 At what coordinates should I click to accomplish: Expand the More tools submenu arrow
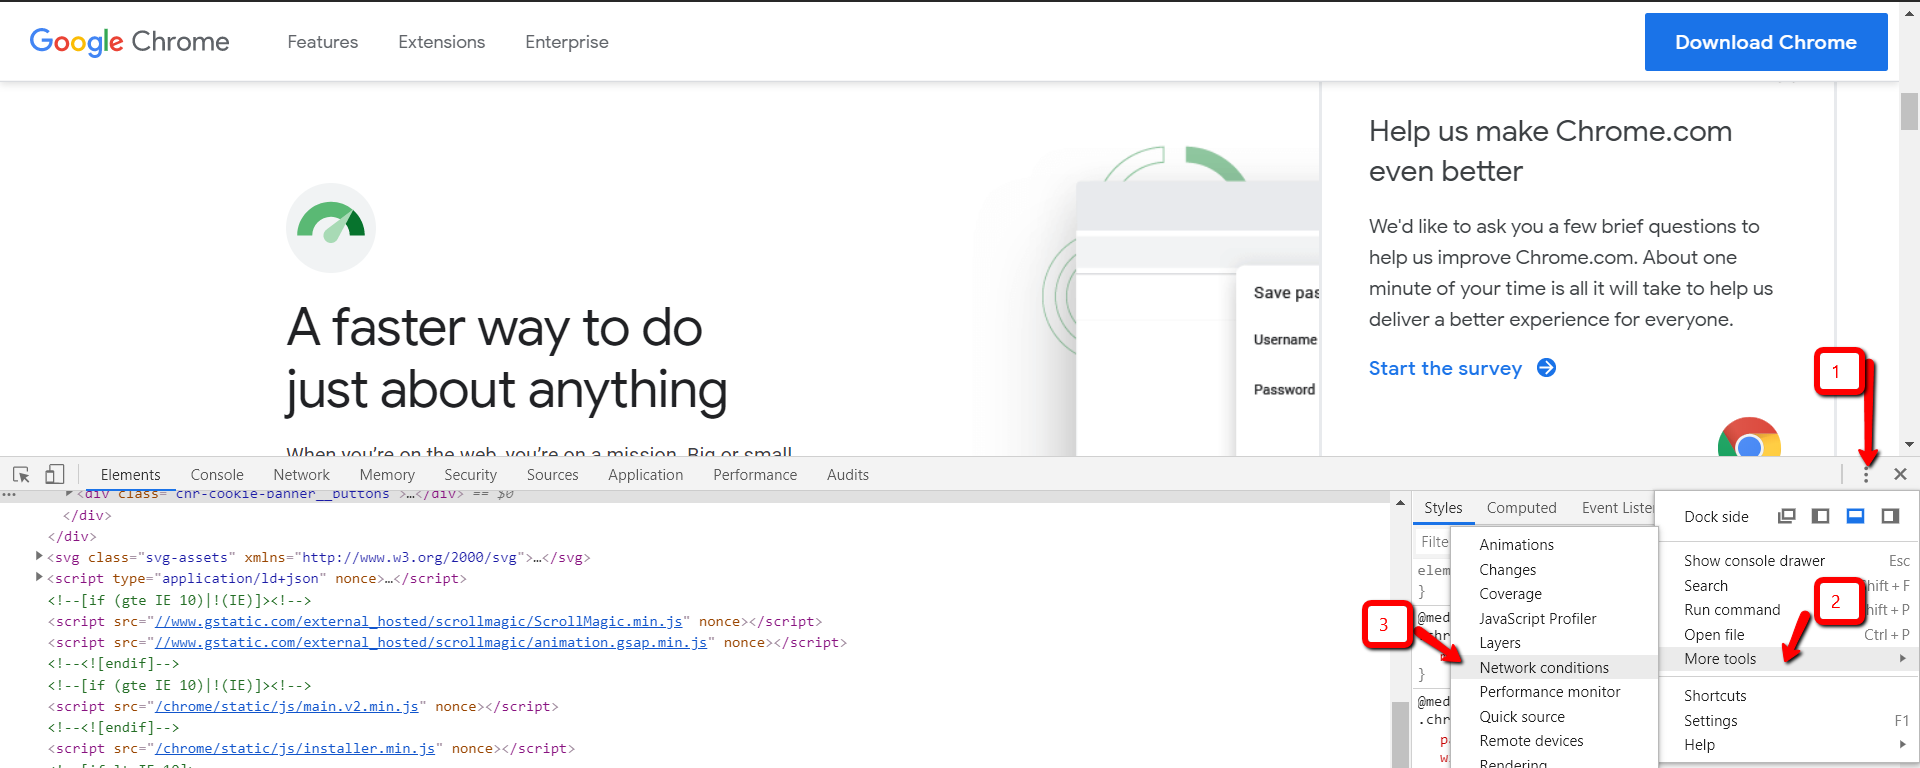pyautogui.click(x=1902, y=659)
